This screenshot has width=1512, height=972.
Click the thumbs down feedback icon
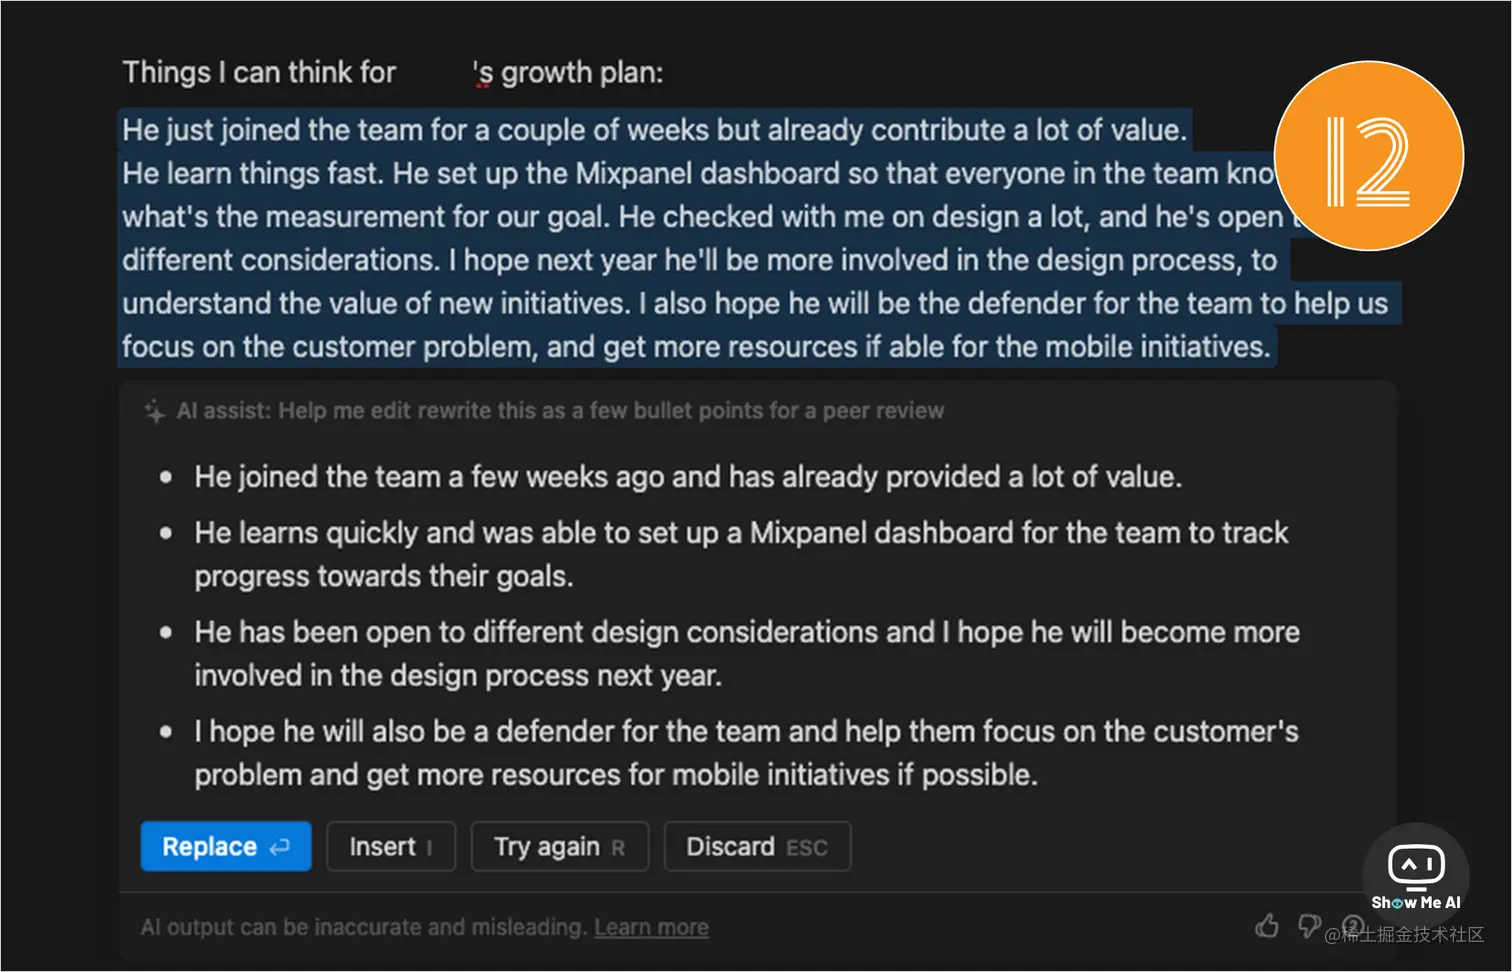1309,926
